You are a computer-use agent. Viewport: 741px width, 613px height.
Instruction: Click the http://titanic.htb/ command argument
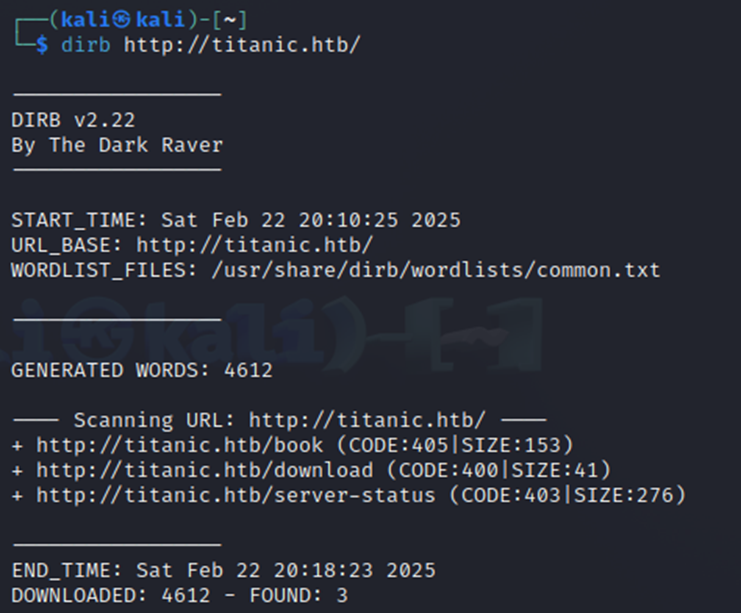point(242,45)
